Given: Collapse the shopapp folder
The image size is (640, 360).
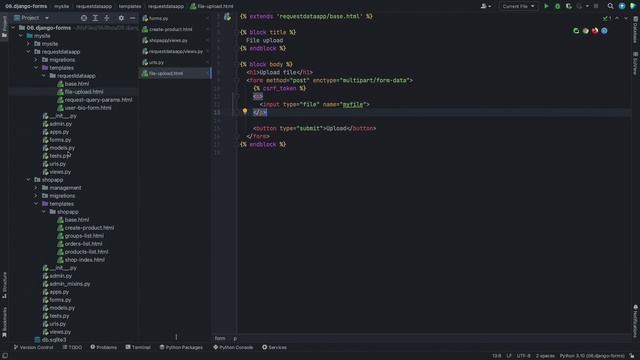Looking at the screenshot, I should click(29, 180).
